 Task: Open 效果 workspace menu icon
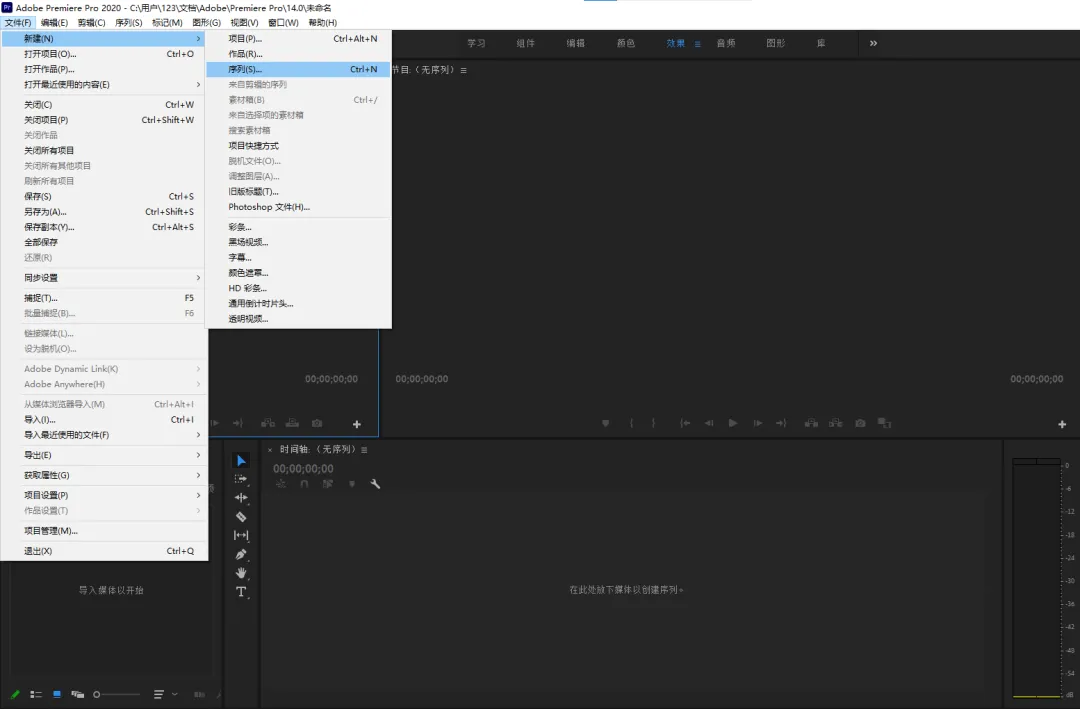pos(698,43)
